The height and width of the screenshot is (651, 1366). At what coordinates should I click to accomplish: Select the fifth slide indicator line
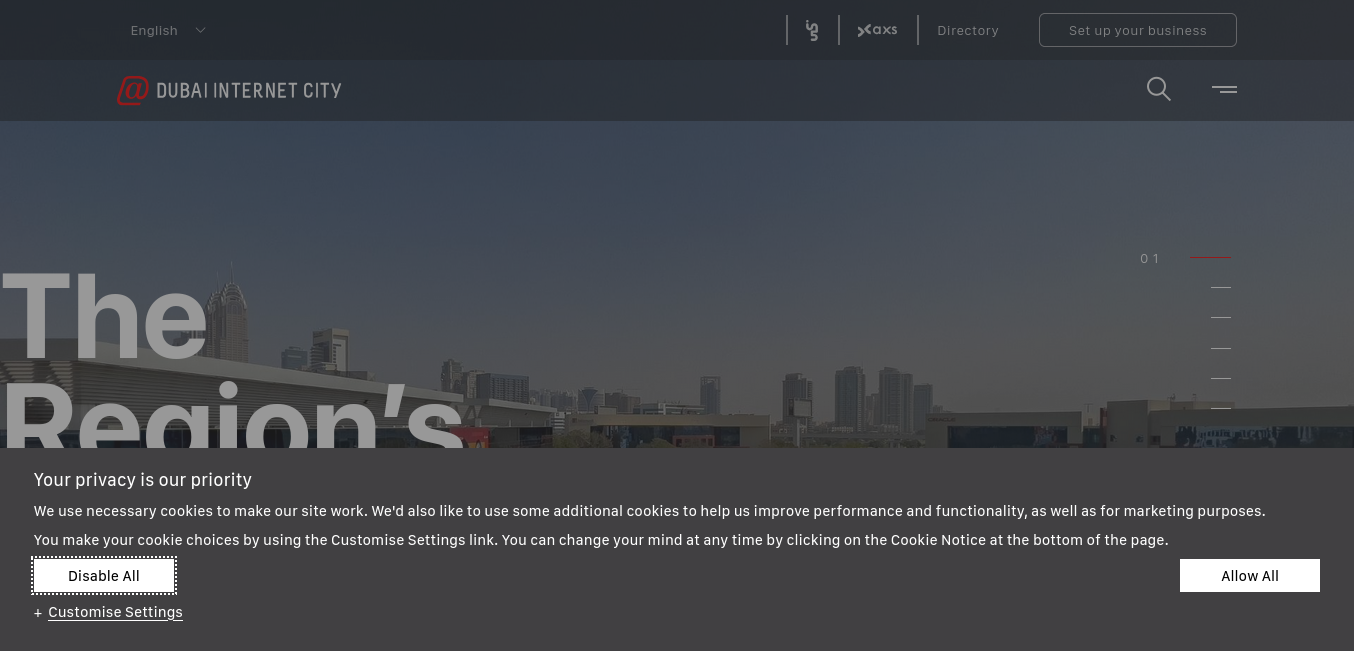[1220, 378]
